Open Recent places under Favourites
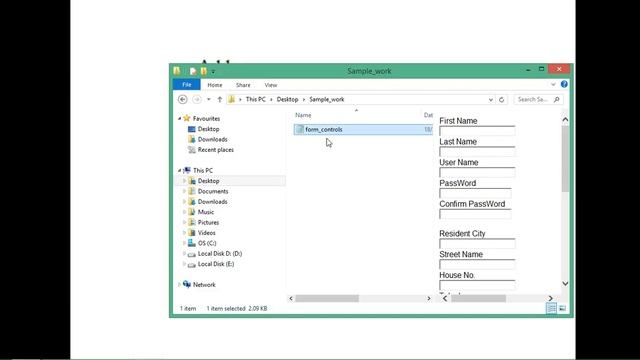The image size is (640, 360). point(216,150)
